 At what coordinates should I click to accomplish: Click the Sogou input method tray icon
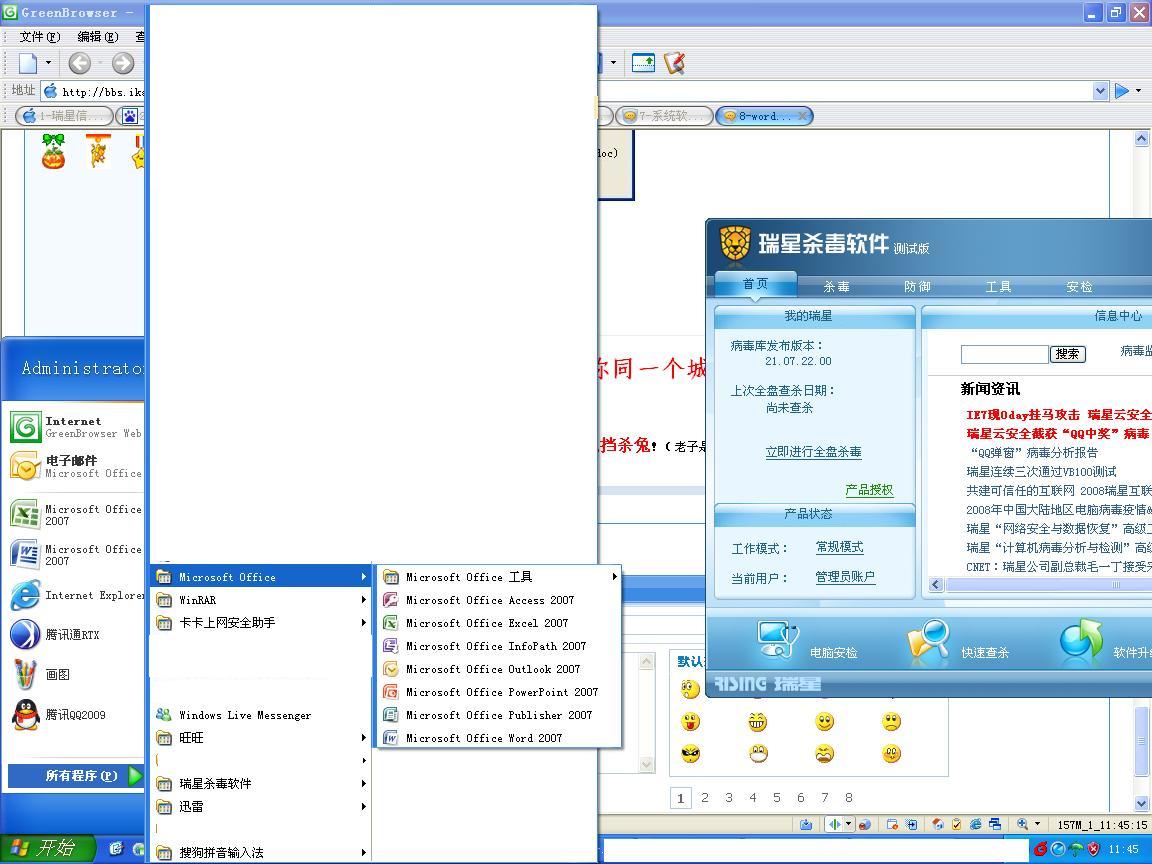[x=1041, y=849]
